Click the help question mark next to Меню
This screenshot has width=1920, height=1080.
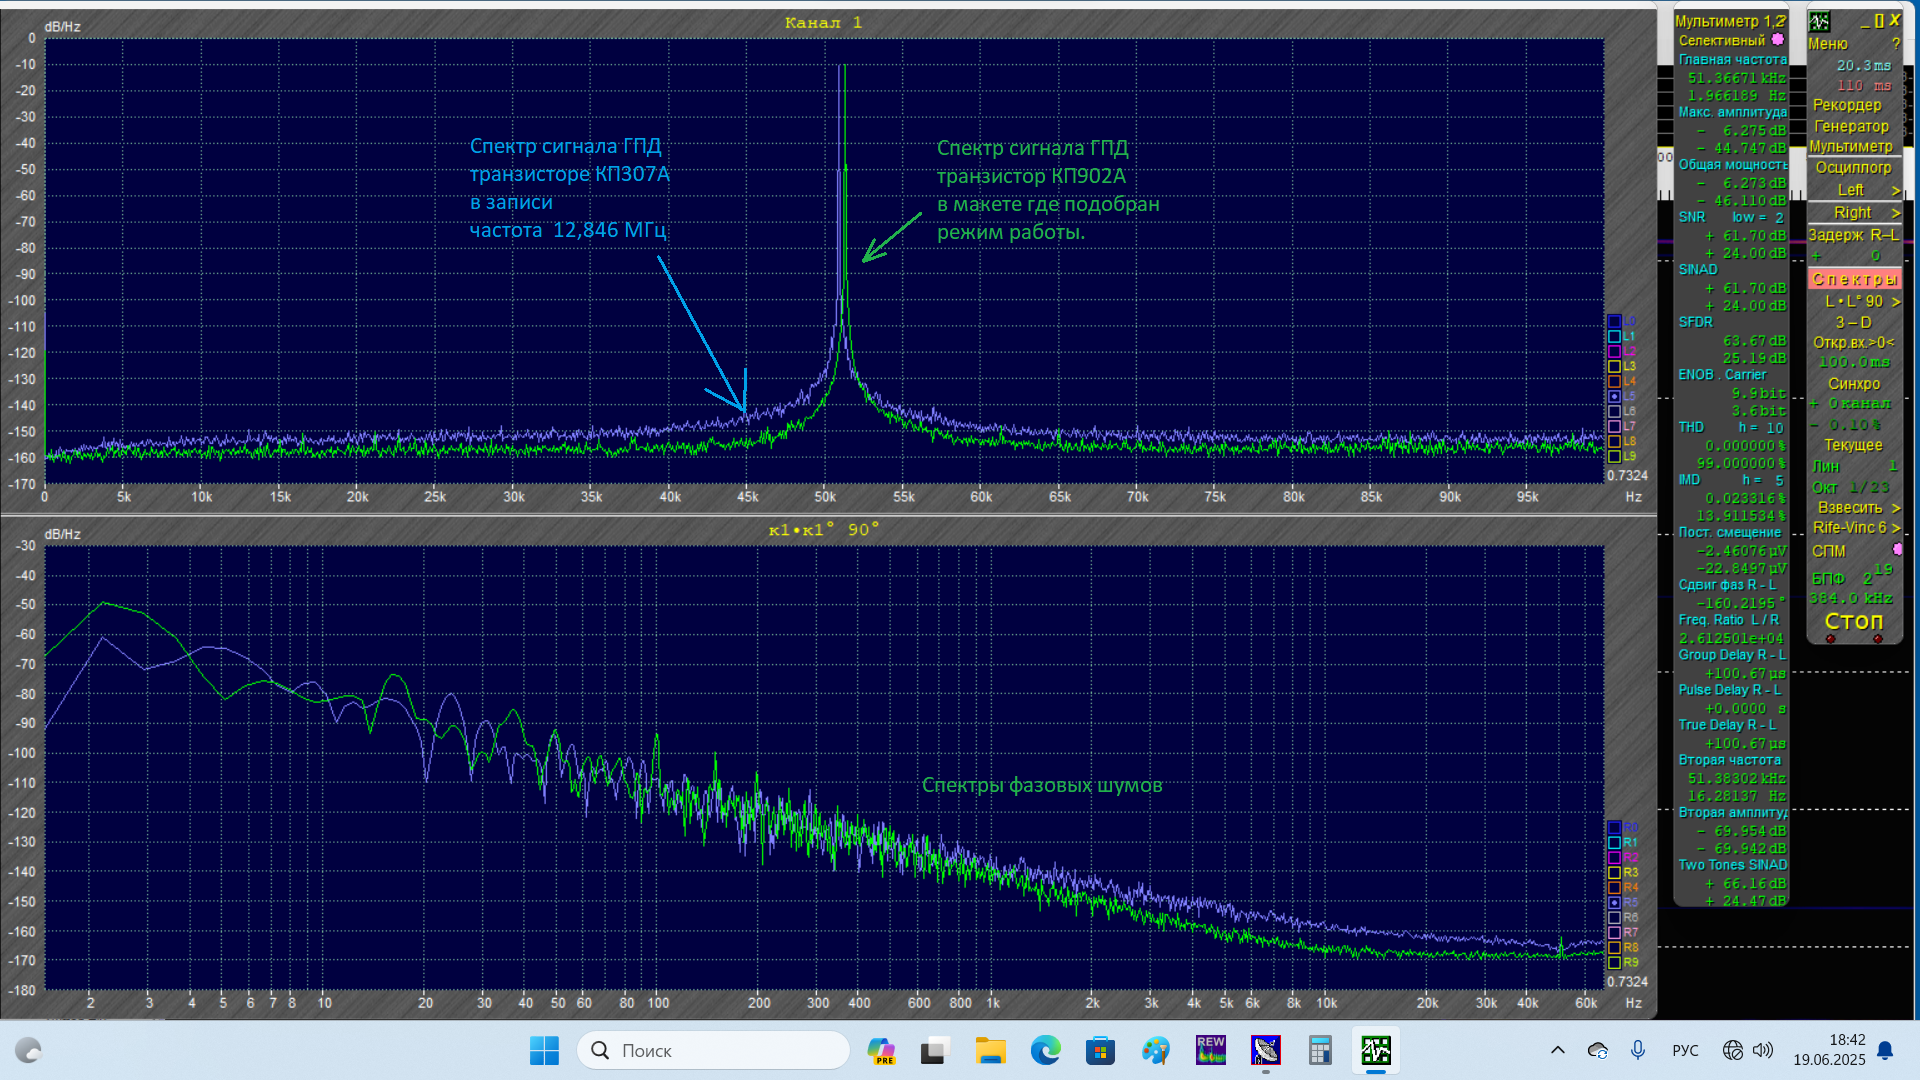pos(1895,44)
